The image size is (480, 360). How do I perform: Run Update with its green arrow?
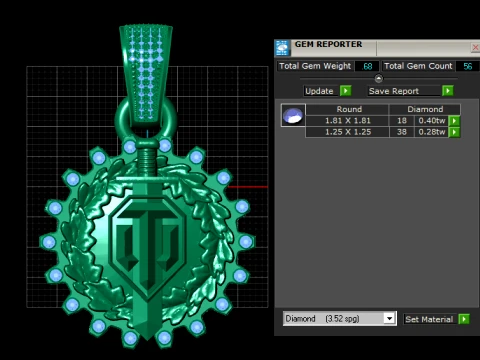point(346,91)
